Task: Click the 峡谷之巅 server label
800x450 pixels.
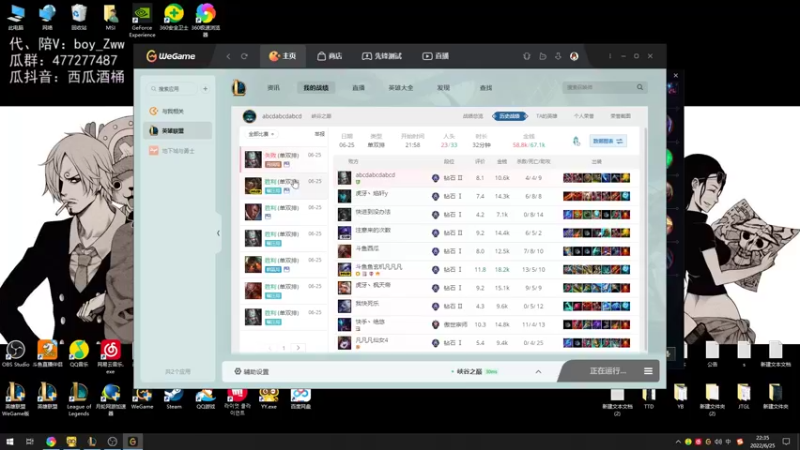Action: [x=469, y=371]
